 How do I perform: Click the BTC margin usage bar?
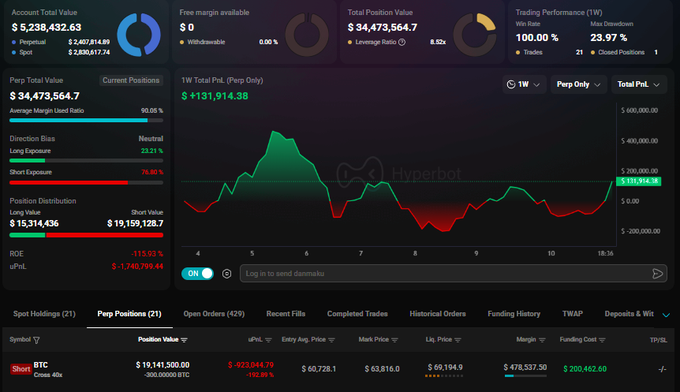tap(525, 376)
